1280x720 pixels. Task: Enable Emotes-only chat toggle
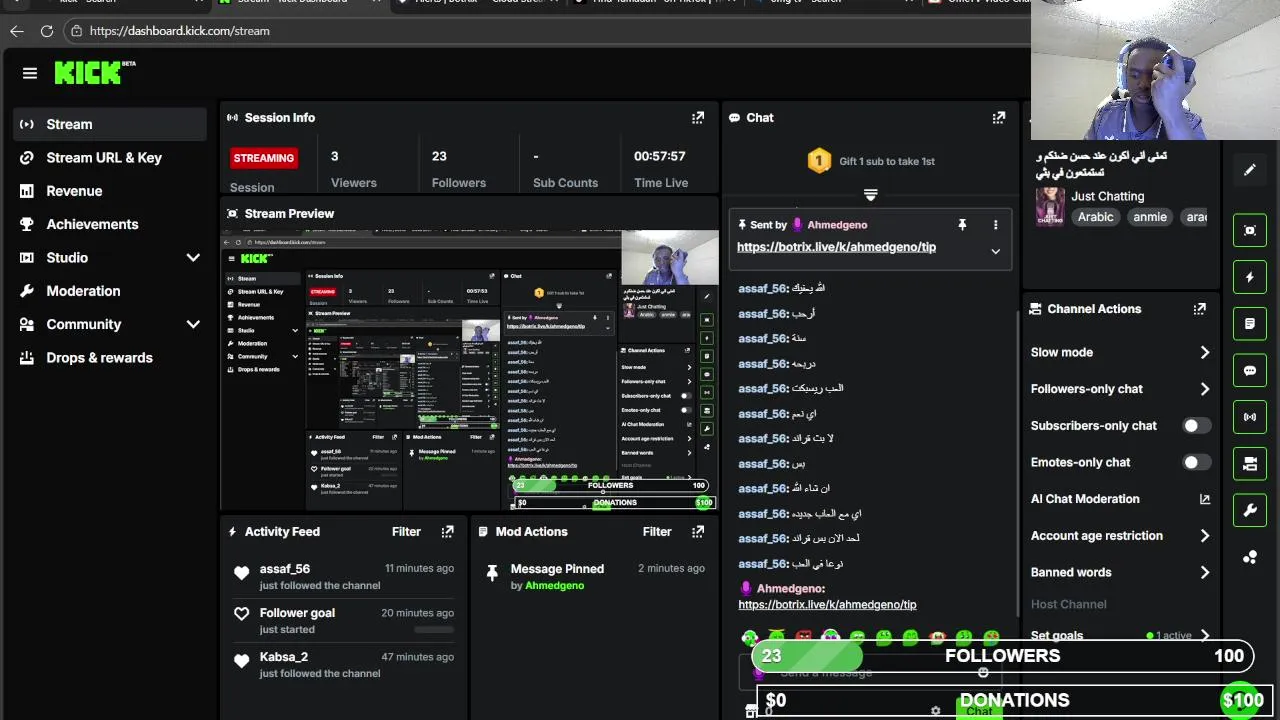click(1196, 462)
